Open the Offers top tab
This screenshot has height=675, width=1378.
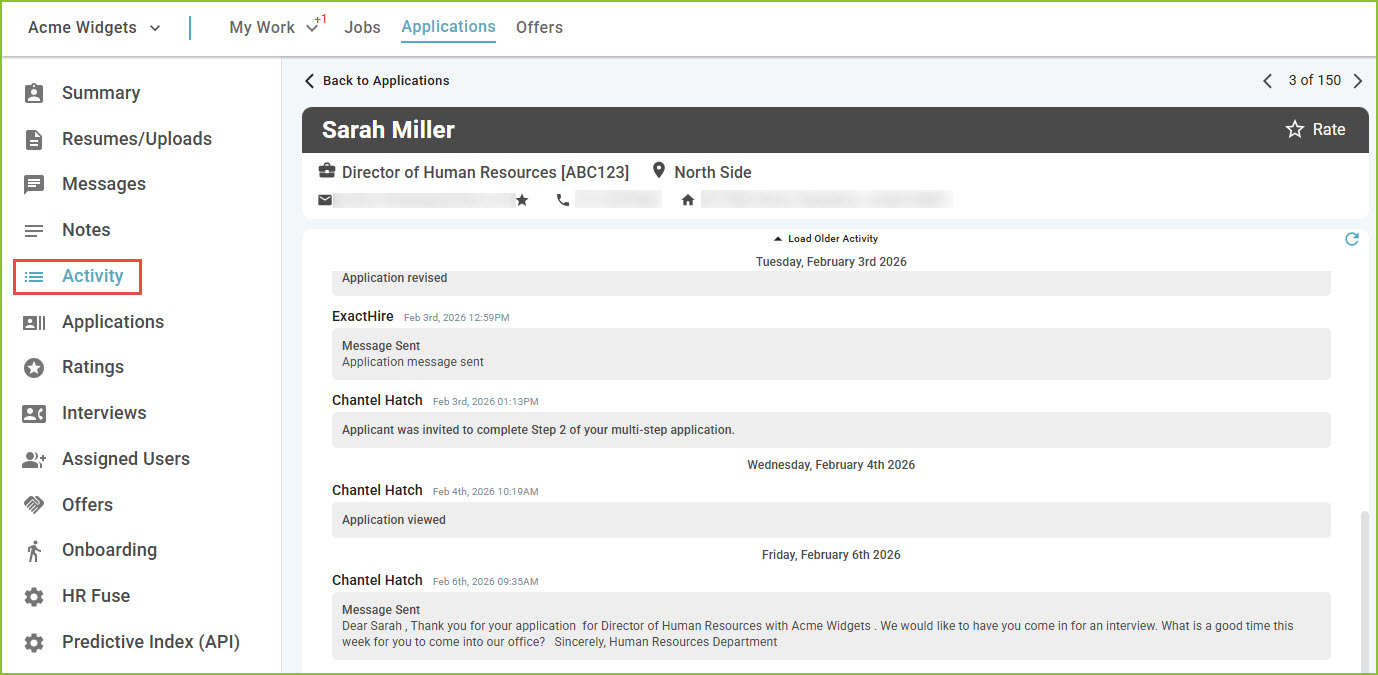click(539, 28)
